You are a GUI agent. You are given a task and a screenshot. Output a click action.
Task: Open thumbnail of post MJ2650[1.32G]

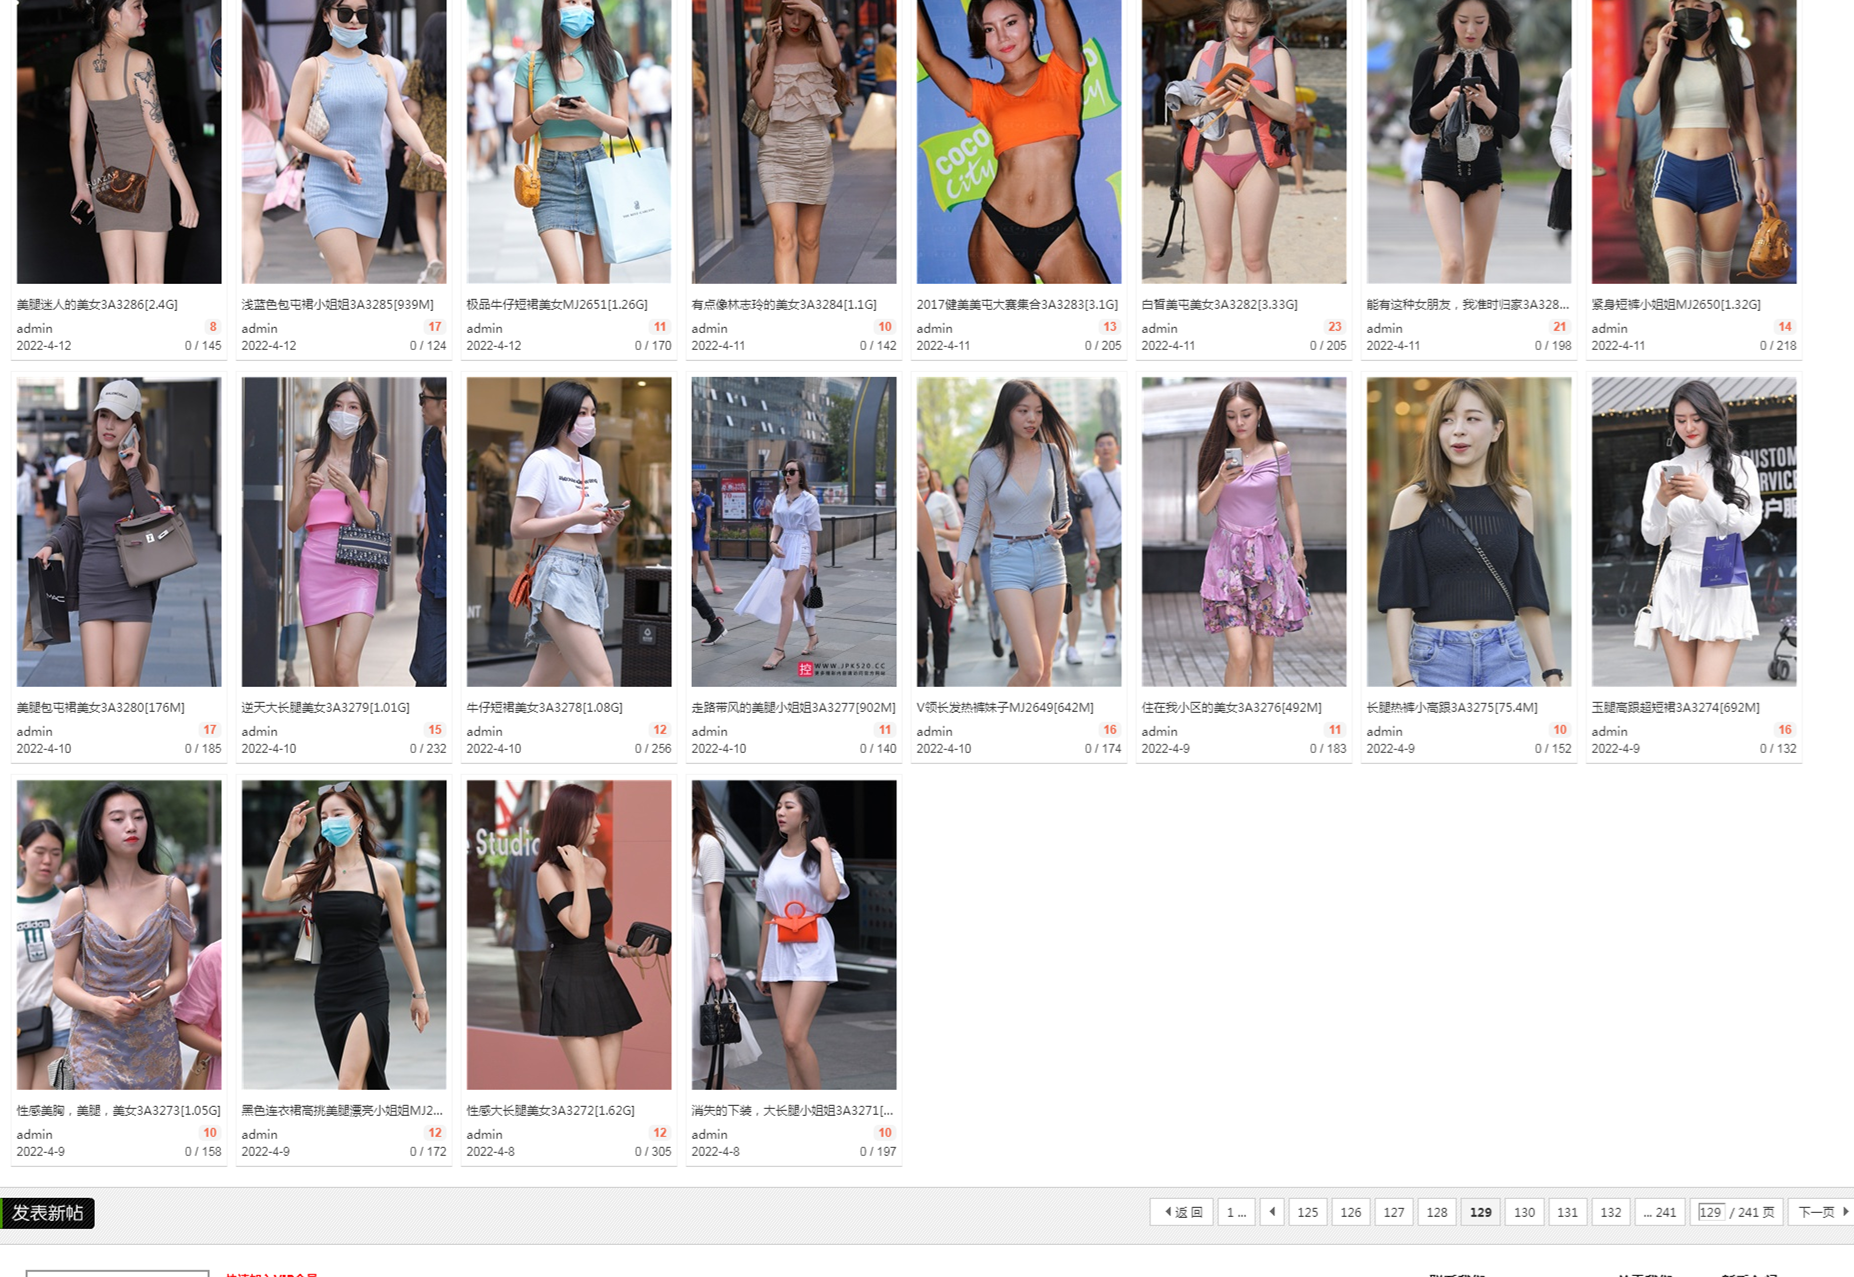point(1694,141)
